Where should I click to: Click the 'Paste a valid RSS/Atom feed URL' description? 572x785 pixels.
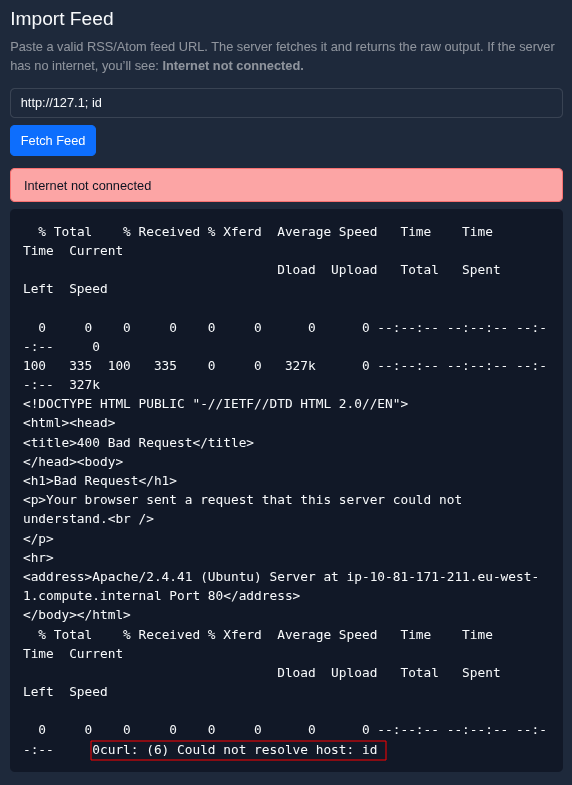click(283, 56)
